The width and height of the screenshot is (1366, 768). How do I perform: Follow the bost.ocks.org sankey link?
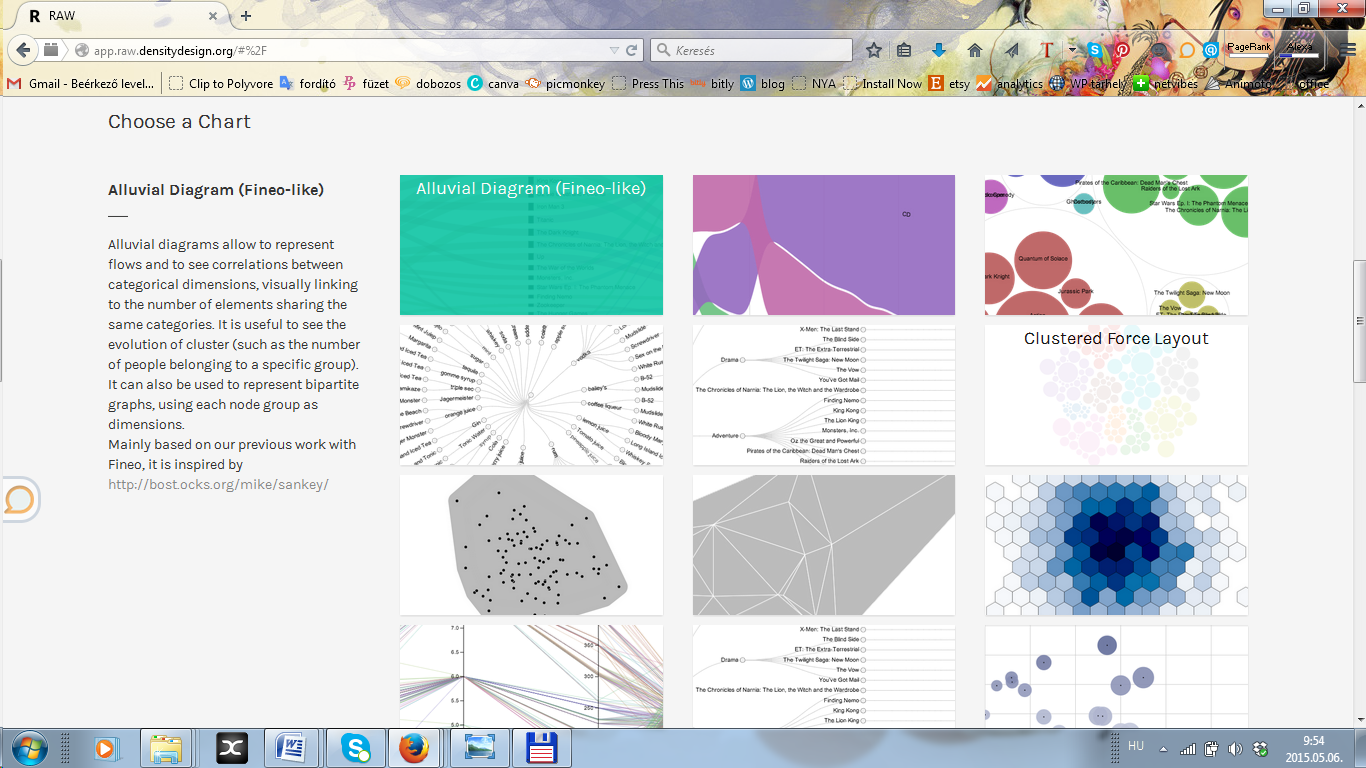(x=218, y=485)
